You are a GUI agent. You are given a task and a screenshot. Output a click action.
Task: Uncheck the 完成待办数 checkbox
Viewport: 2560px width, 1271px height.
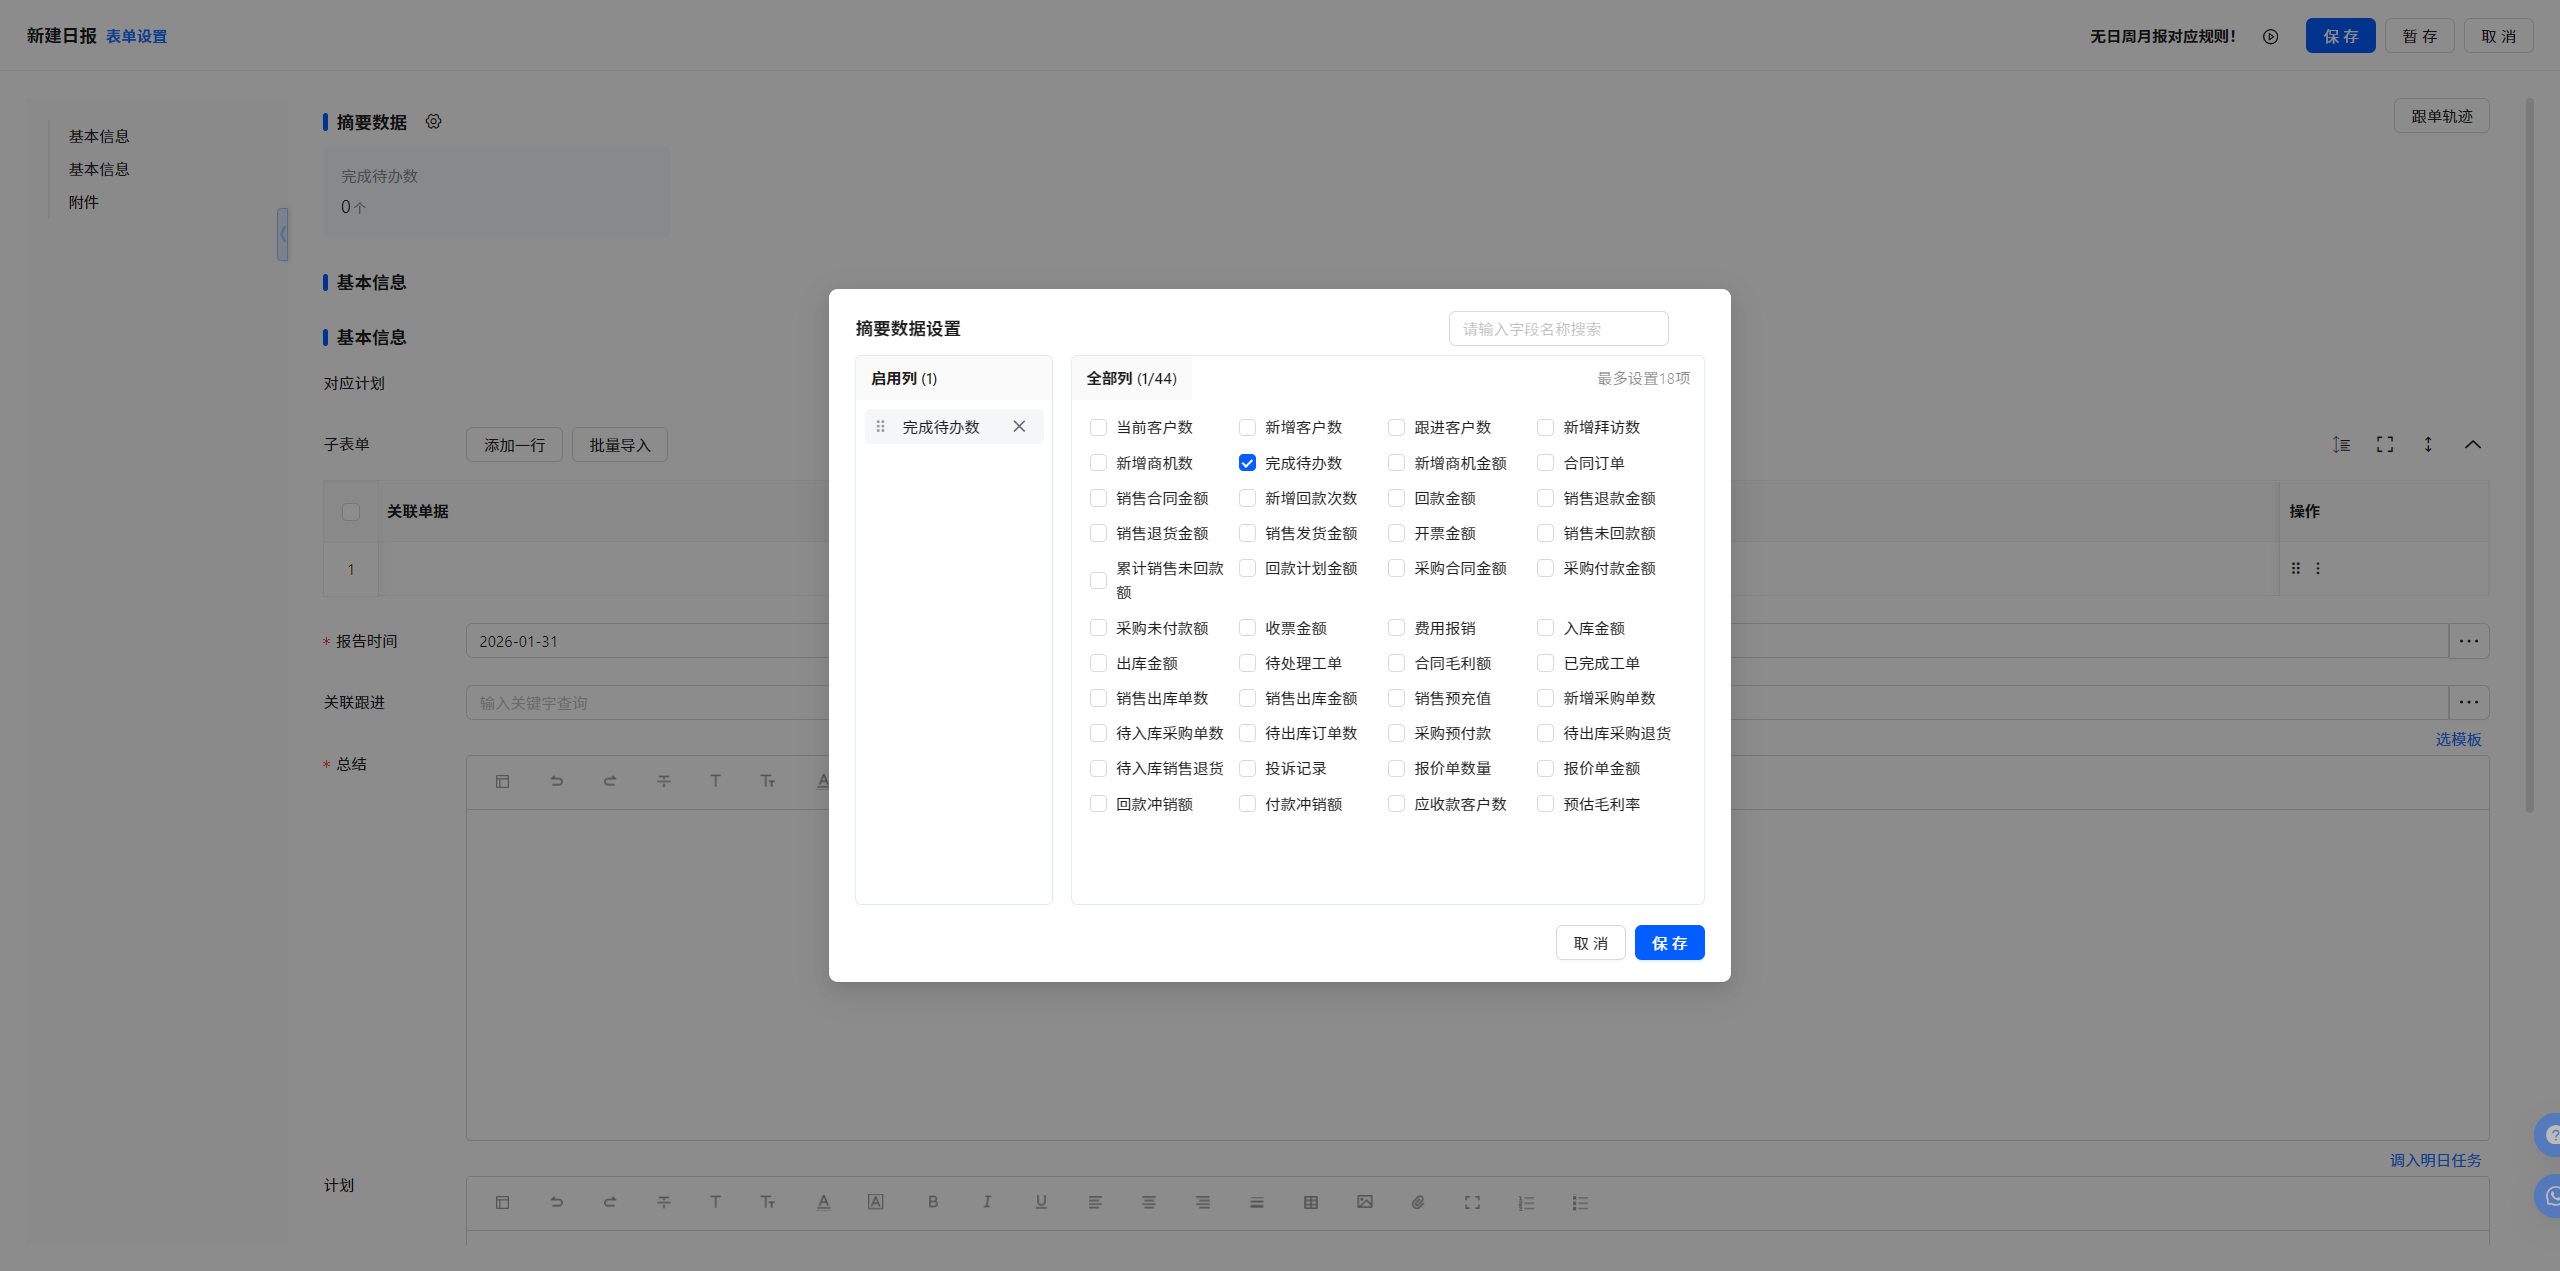tap(1247, 462)
